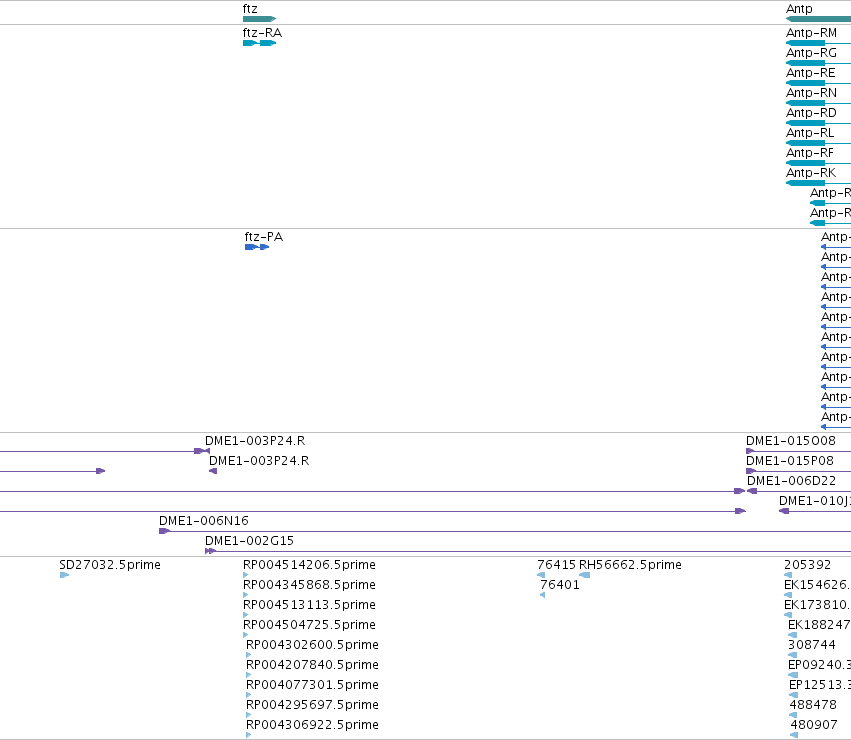The image size is (851, 740).
Task: Click the Antp-RL transcript label
Action: 810,133
